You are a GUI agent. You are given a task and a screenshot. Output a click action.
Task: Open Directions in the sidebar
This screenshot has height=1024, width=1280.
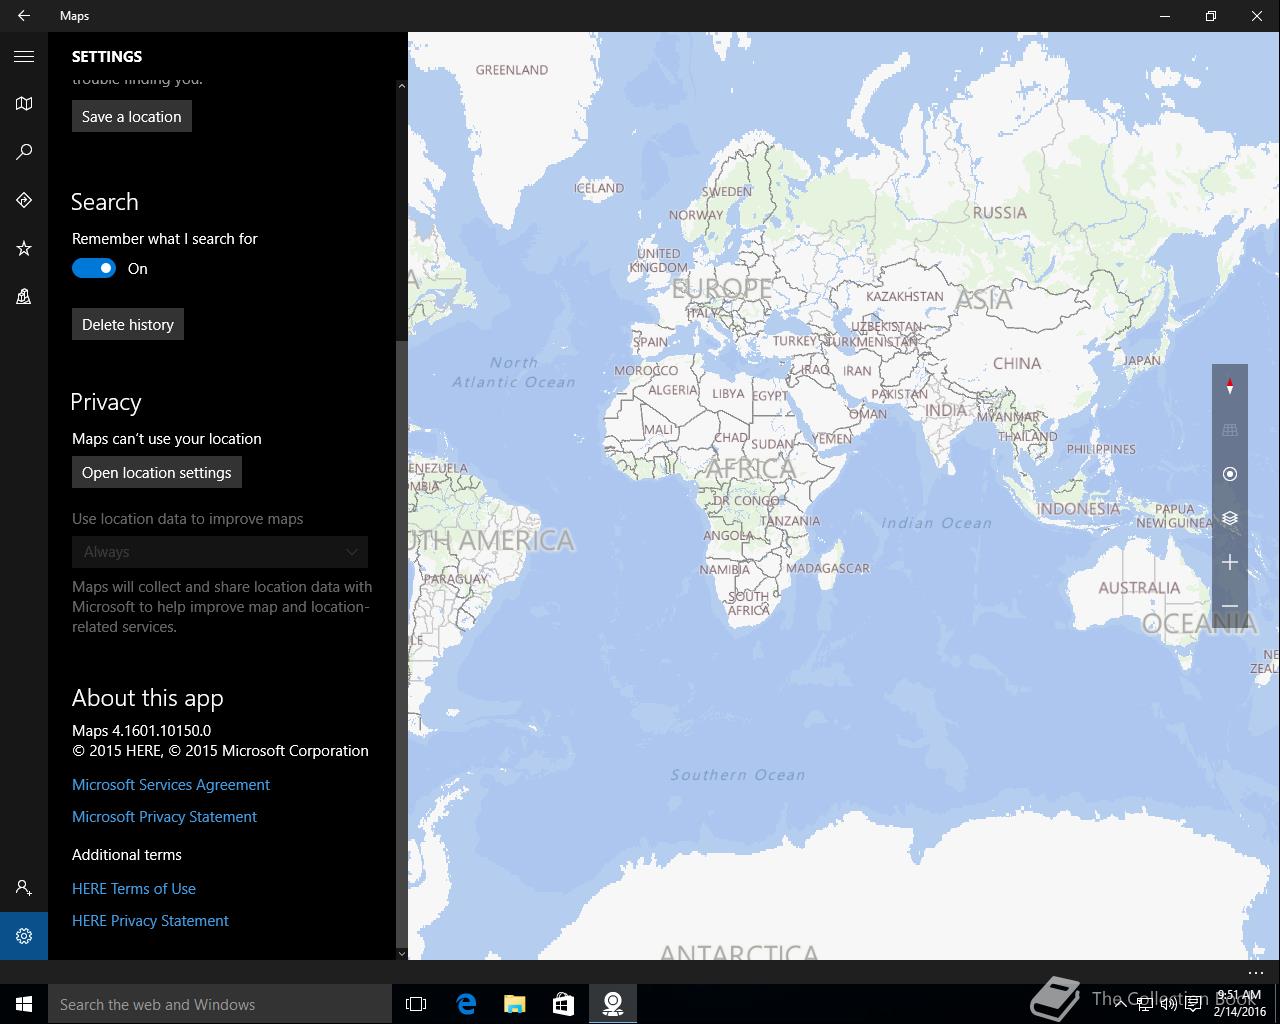[x=24, y=200]
